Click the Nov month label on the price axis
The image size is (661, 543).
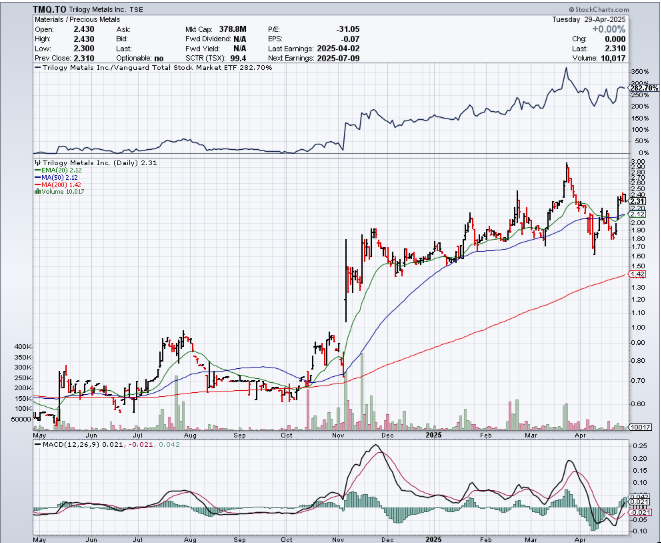coord(337,436)
